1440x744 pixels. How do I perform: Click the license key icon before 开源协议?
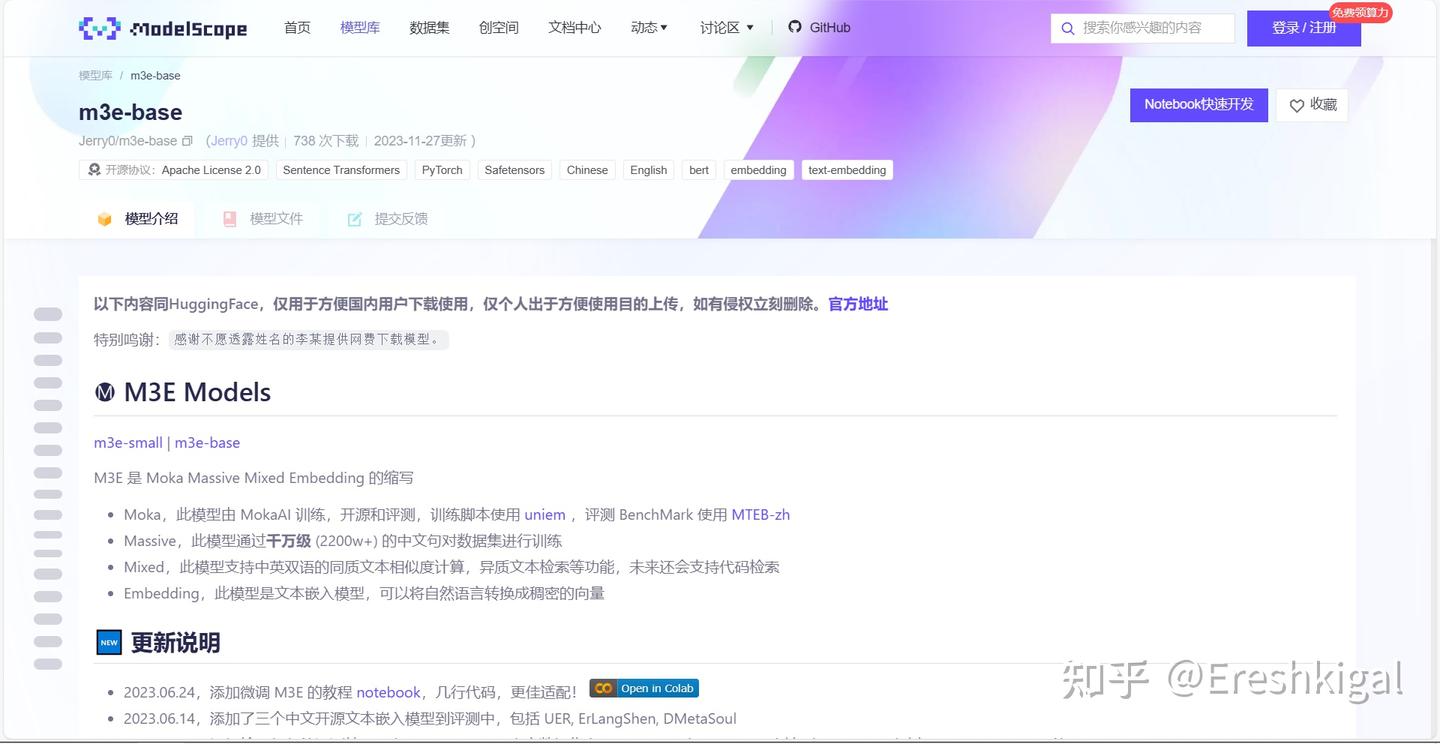click(x=93, y=169)
